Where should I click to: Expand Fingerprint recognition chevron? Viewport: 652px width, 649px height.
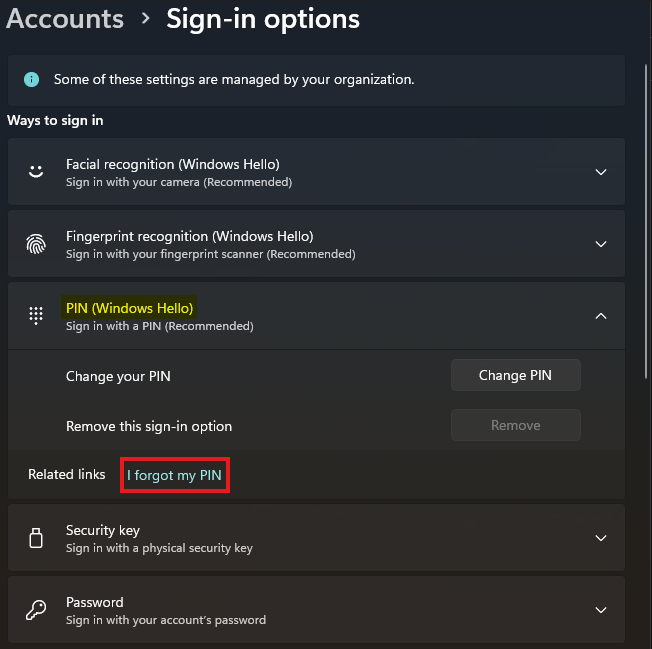tap(600, 244)
